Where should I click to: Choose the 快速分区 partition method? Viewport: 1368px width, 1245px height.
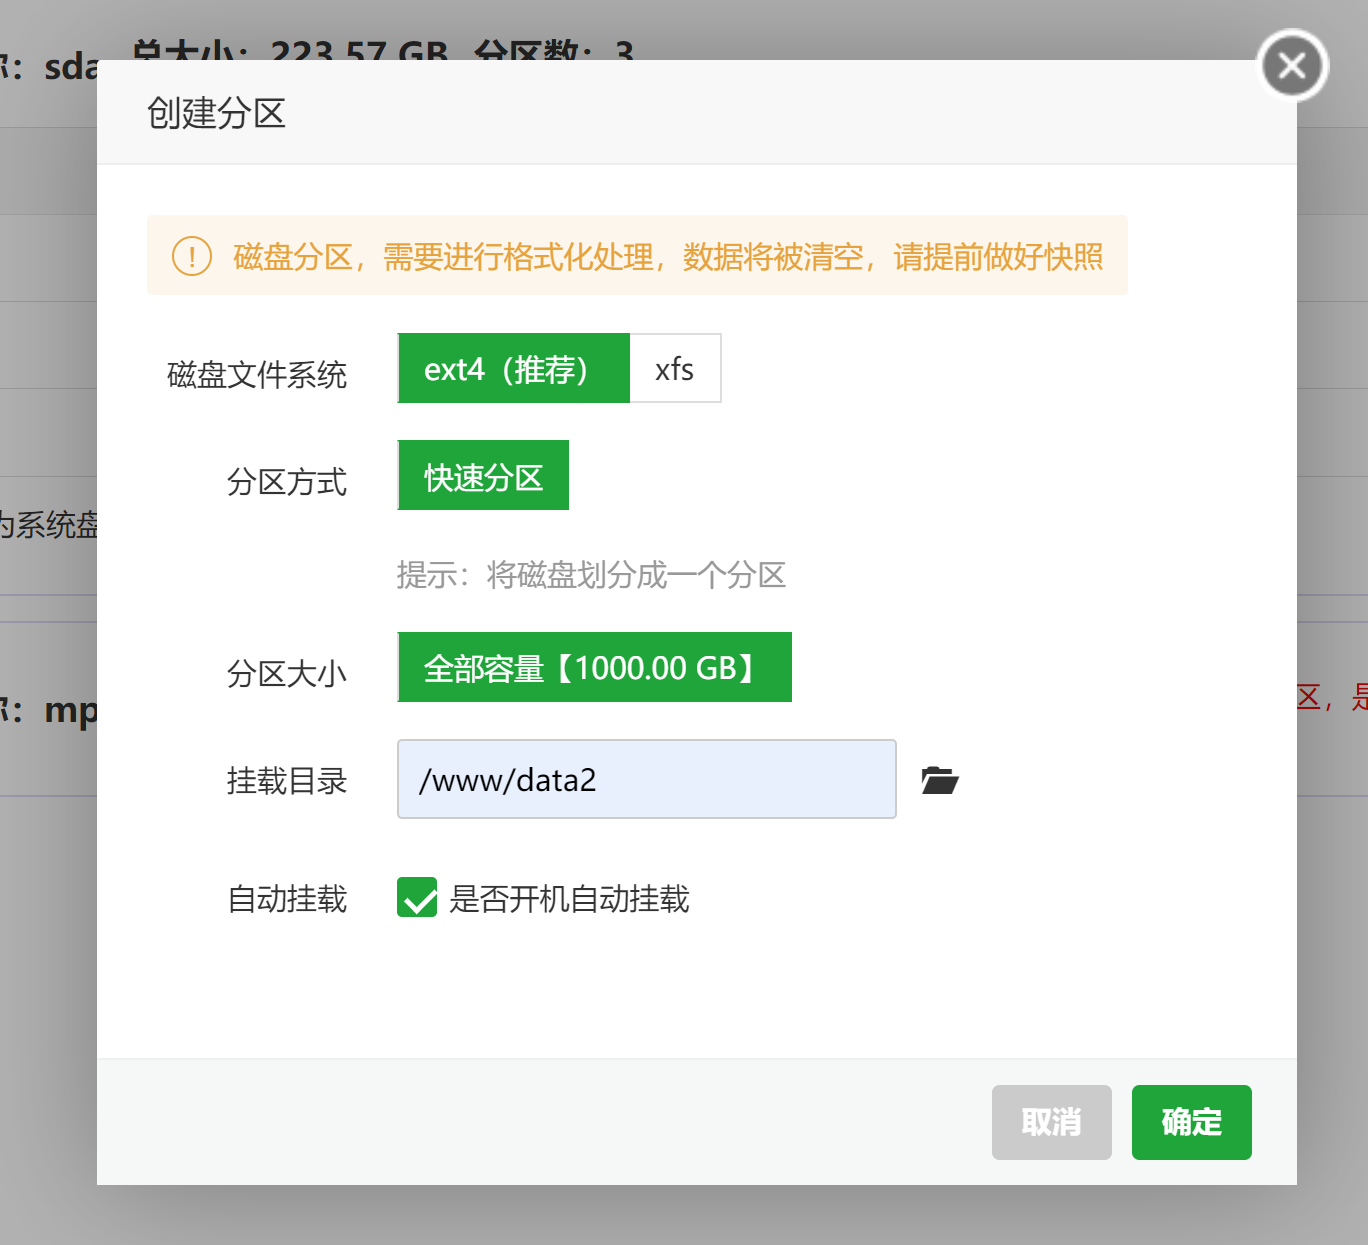coord(483,475)
